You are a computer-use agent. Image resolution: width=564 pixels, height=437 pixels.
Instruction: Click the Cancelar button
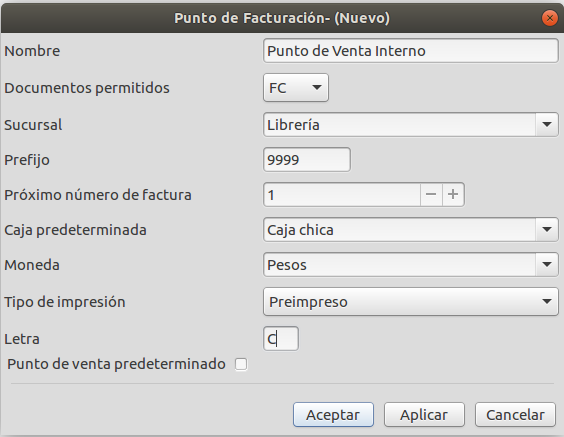(x=515, y=415)
